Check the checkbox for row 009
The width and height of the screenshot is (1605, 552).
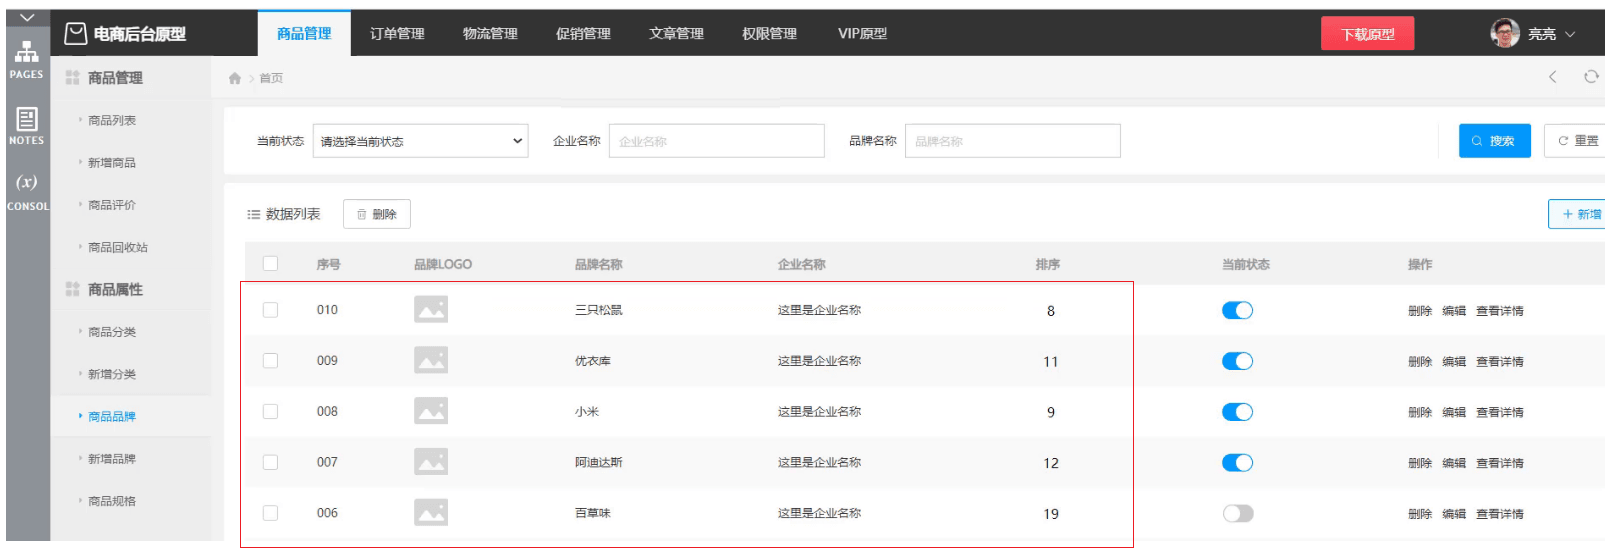coord(270,361)
